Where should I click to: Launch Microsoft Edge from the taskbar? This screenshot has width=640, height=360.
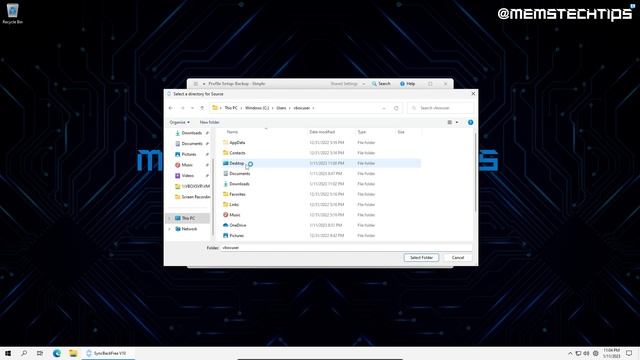click(57, 353)
